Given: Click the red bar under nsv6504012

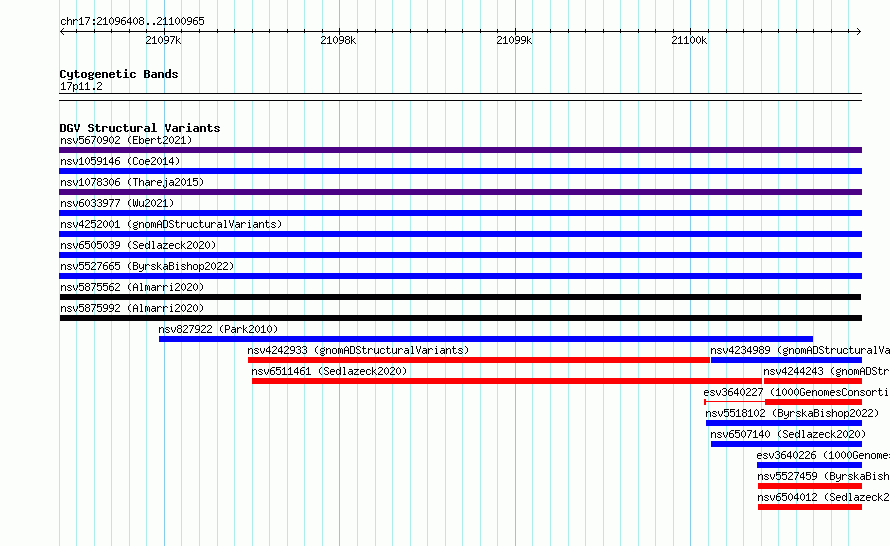Looking at the screenshot, I should click(810, 507).
